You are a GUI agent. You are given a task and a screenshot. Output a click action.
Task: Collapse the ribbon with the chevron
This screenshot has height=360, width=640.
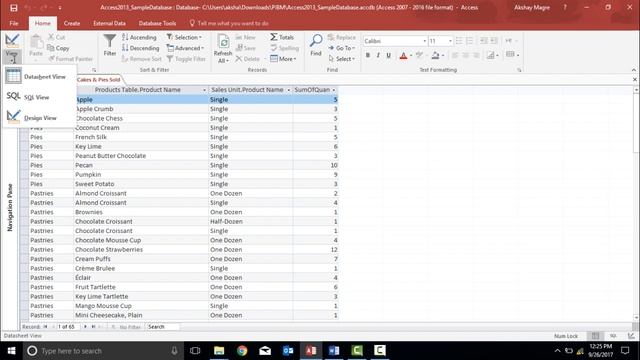point(633,70)
